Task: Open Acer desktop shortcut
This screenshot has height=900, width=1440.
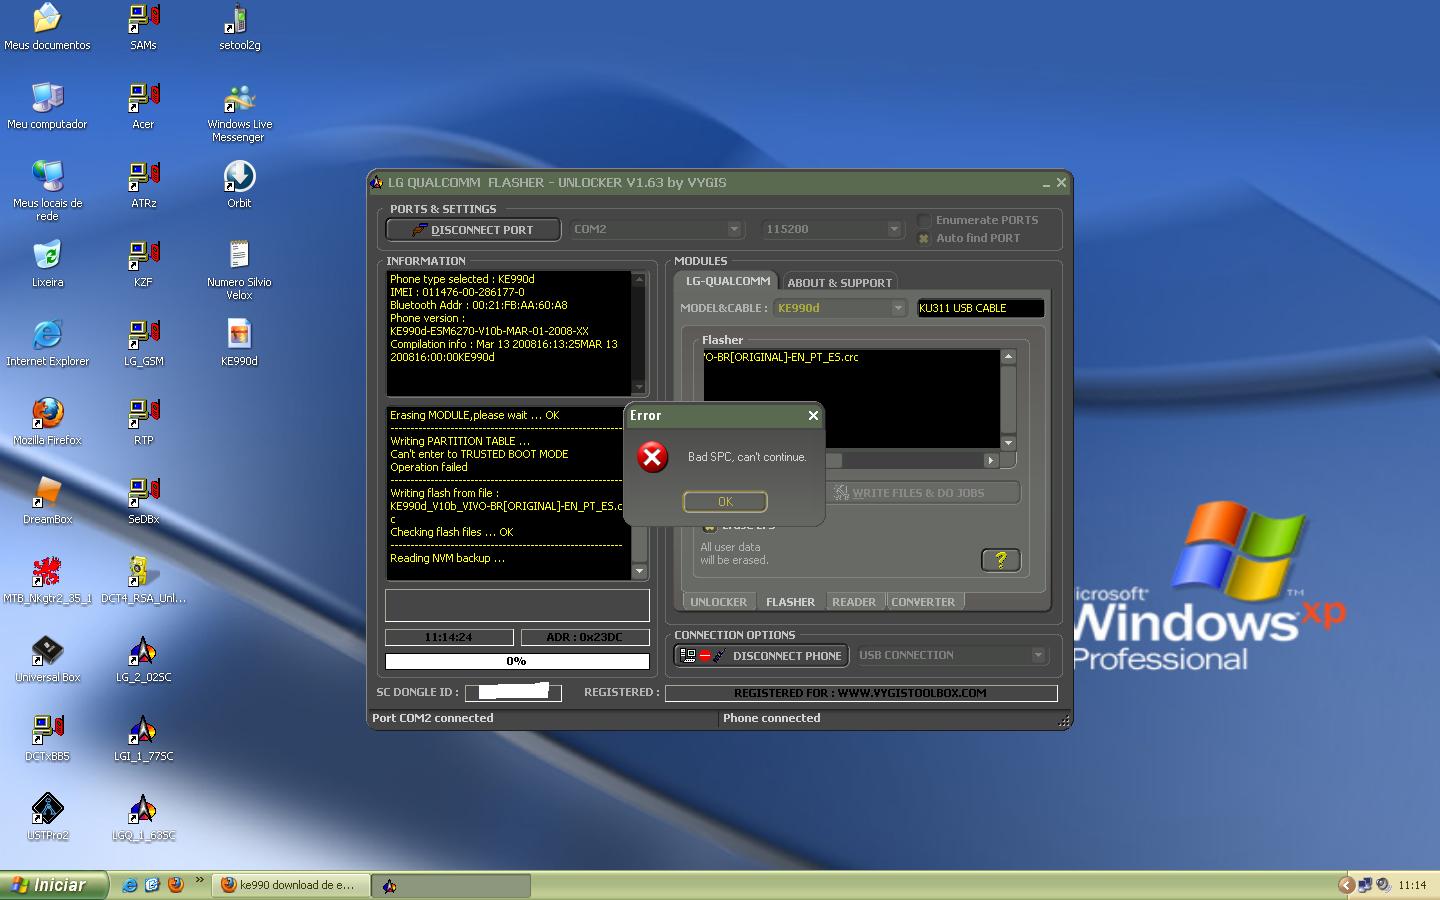Action: (143, 106)
